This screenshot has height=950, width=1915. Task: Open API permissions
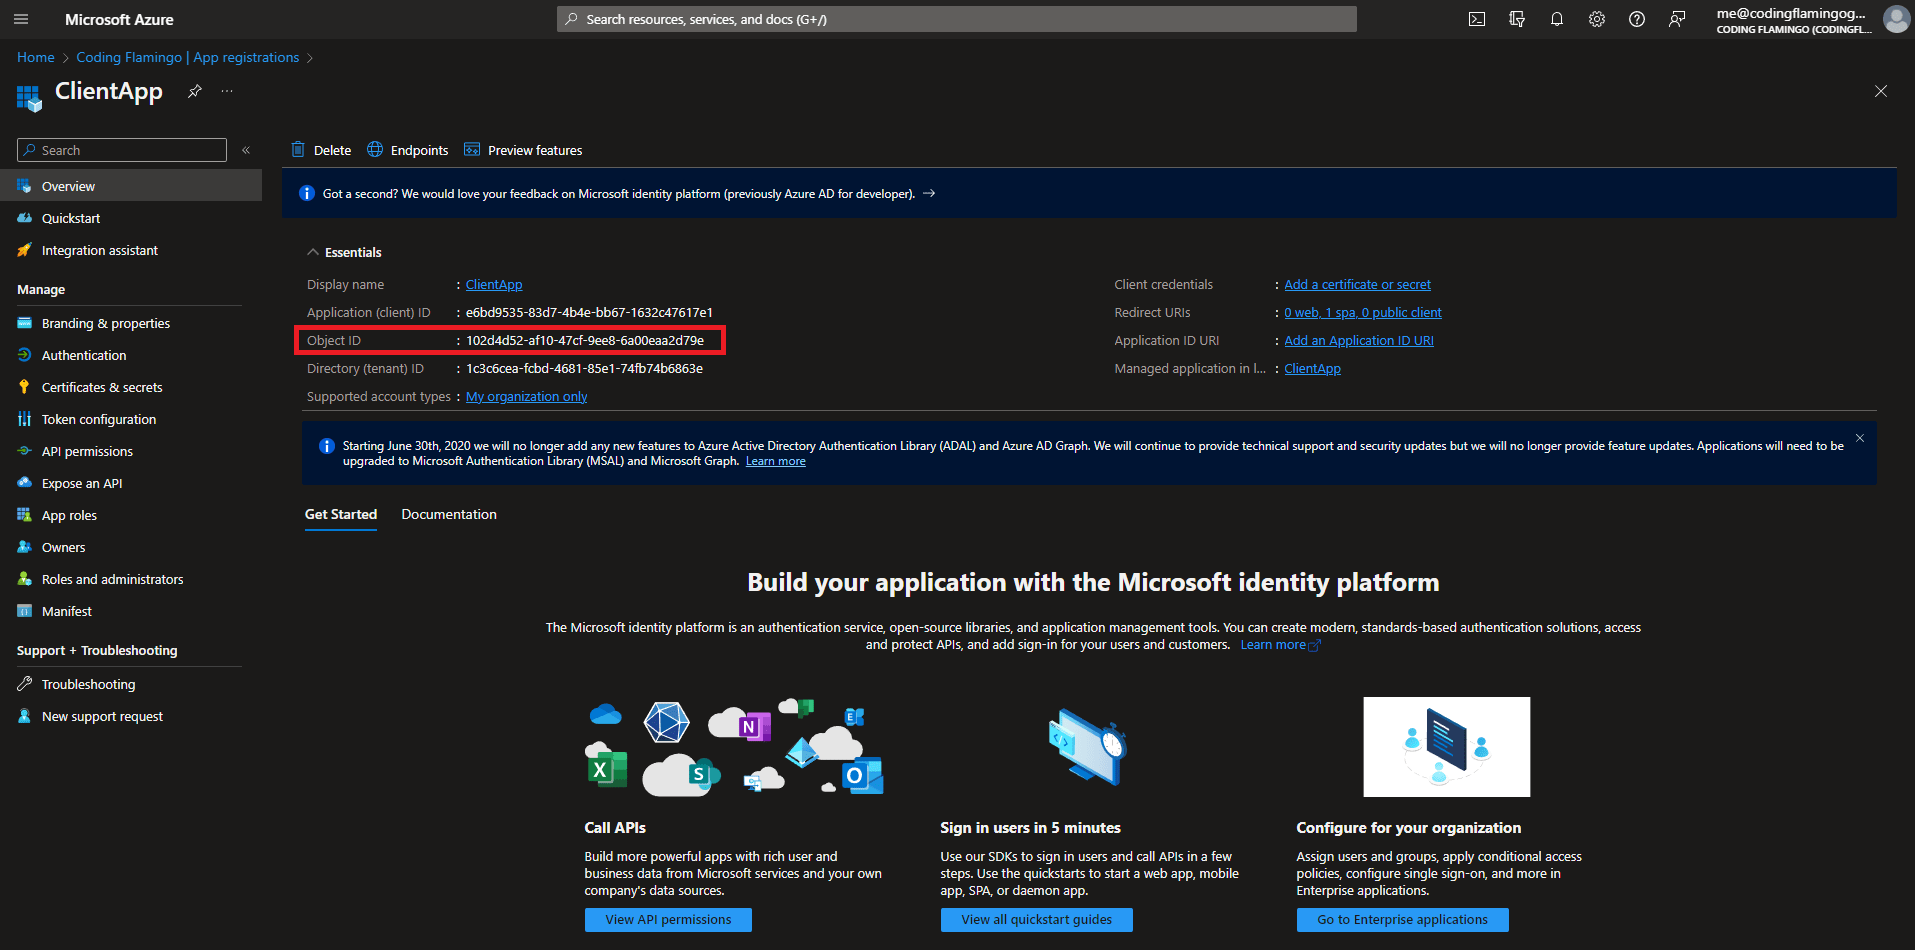tap(87, 451)
